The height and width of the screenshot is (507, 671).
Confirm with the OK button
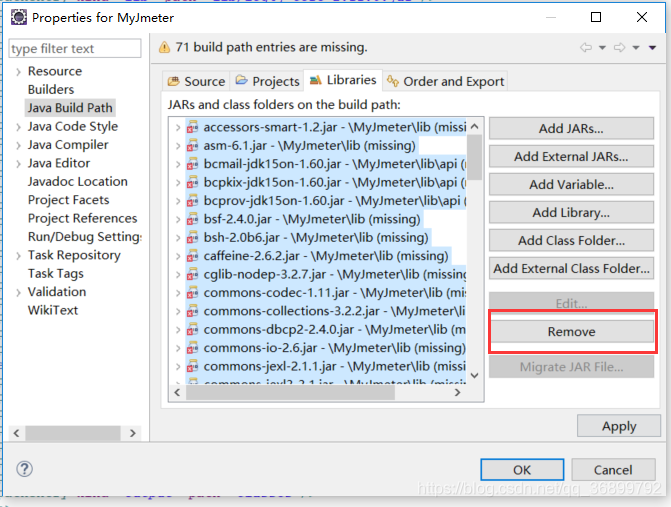[x=522, y=470]
